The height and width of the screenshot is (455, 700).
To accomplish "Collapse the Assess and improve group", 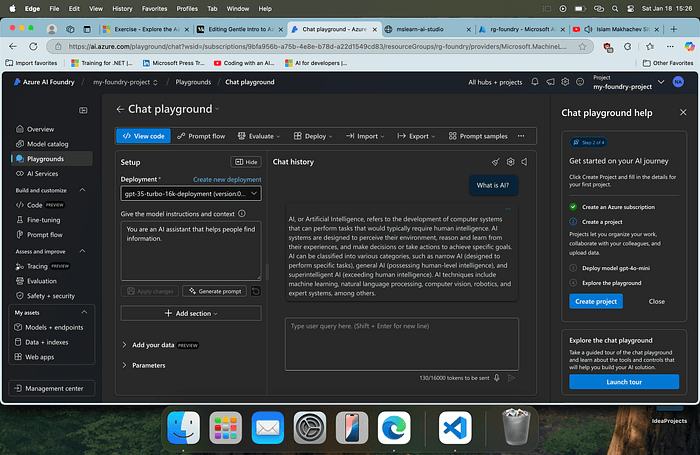I will pyautogui.click(x=83, y=251).
